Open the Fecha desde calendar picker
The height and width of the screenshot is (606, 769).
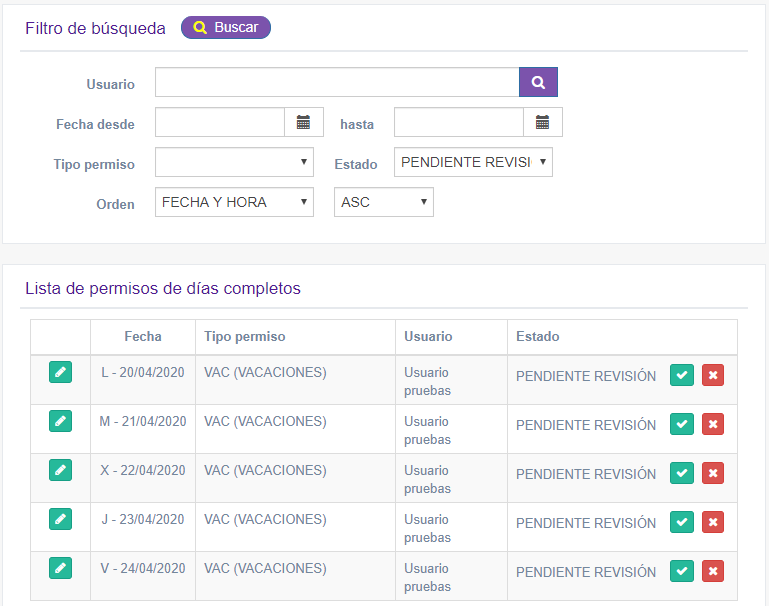coord(304,122)
